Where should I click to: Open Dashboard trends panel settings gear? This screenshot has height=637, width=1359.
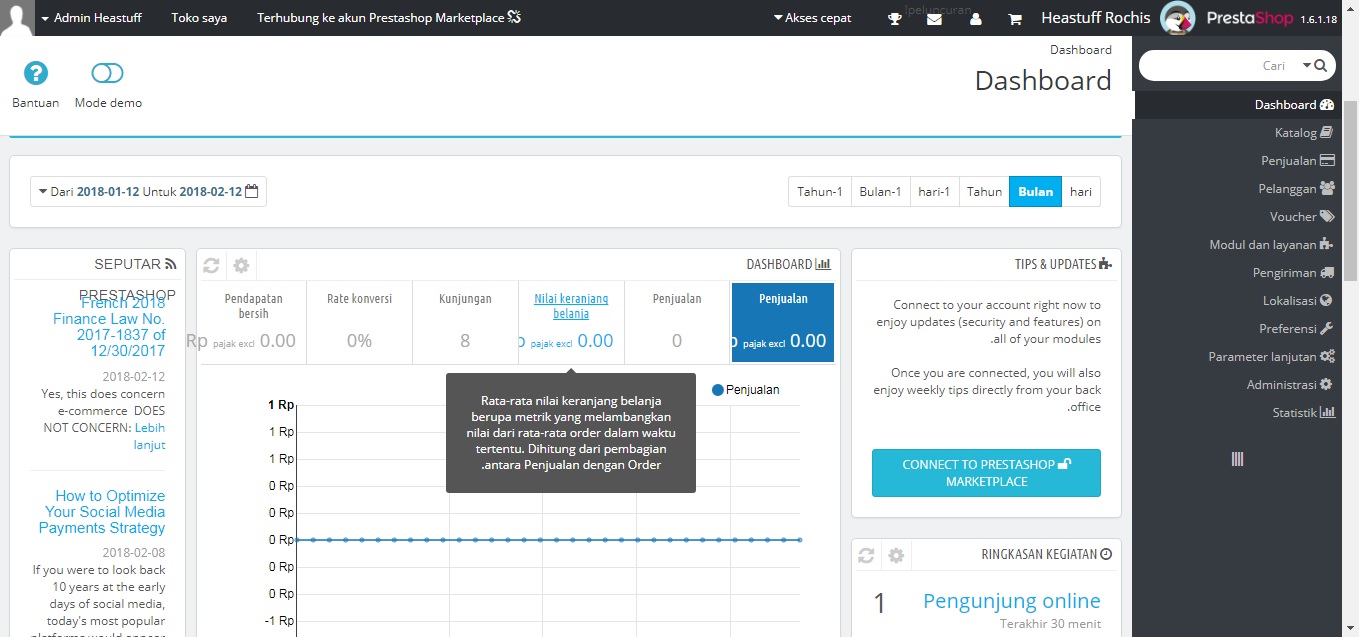[x=241, y=265]
